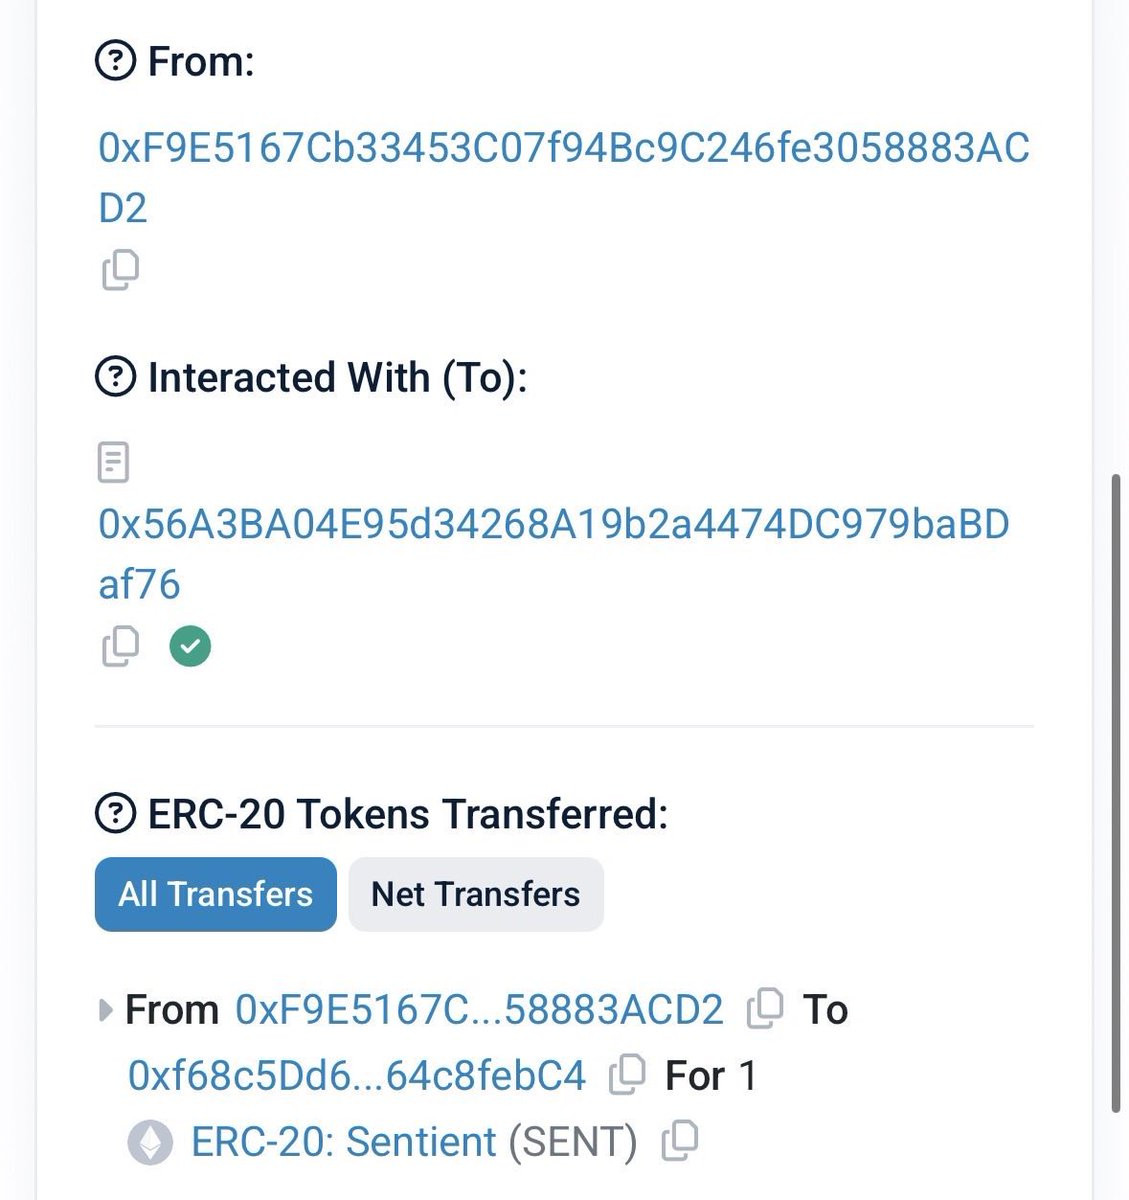The width and height of the screenshot is (1129, 1200).
Task: Open recipient link 0xf68c5Dd6...64c8febC4
Action: point(357,1076)
